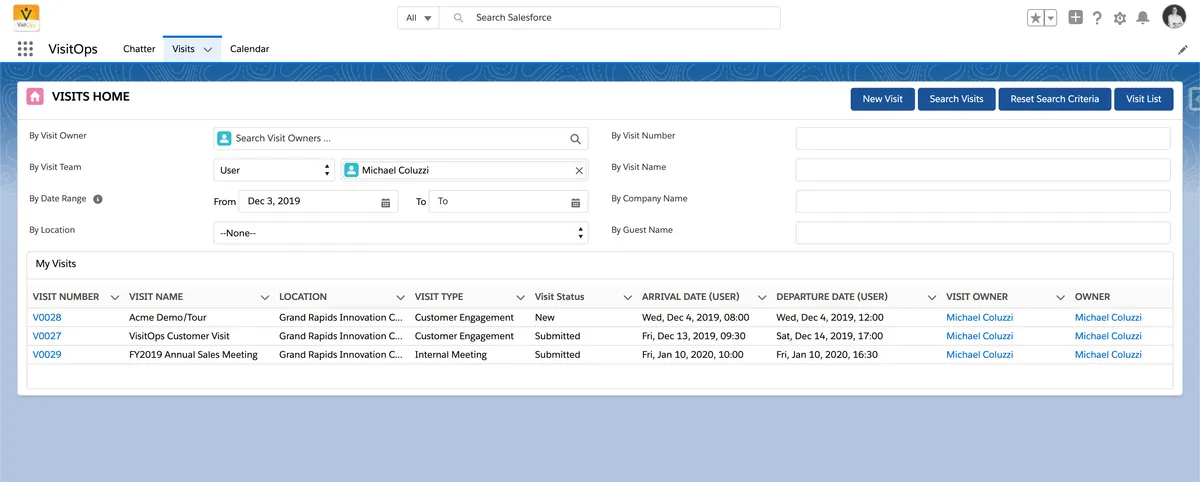
Task: Open the Favorites star icon
Action: pyautogui.click(x=1035, y=18)
